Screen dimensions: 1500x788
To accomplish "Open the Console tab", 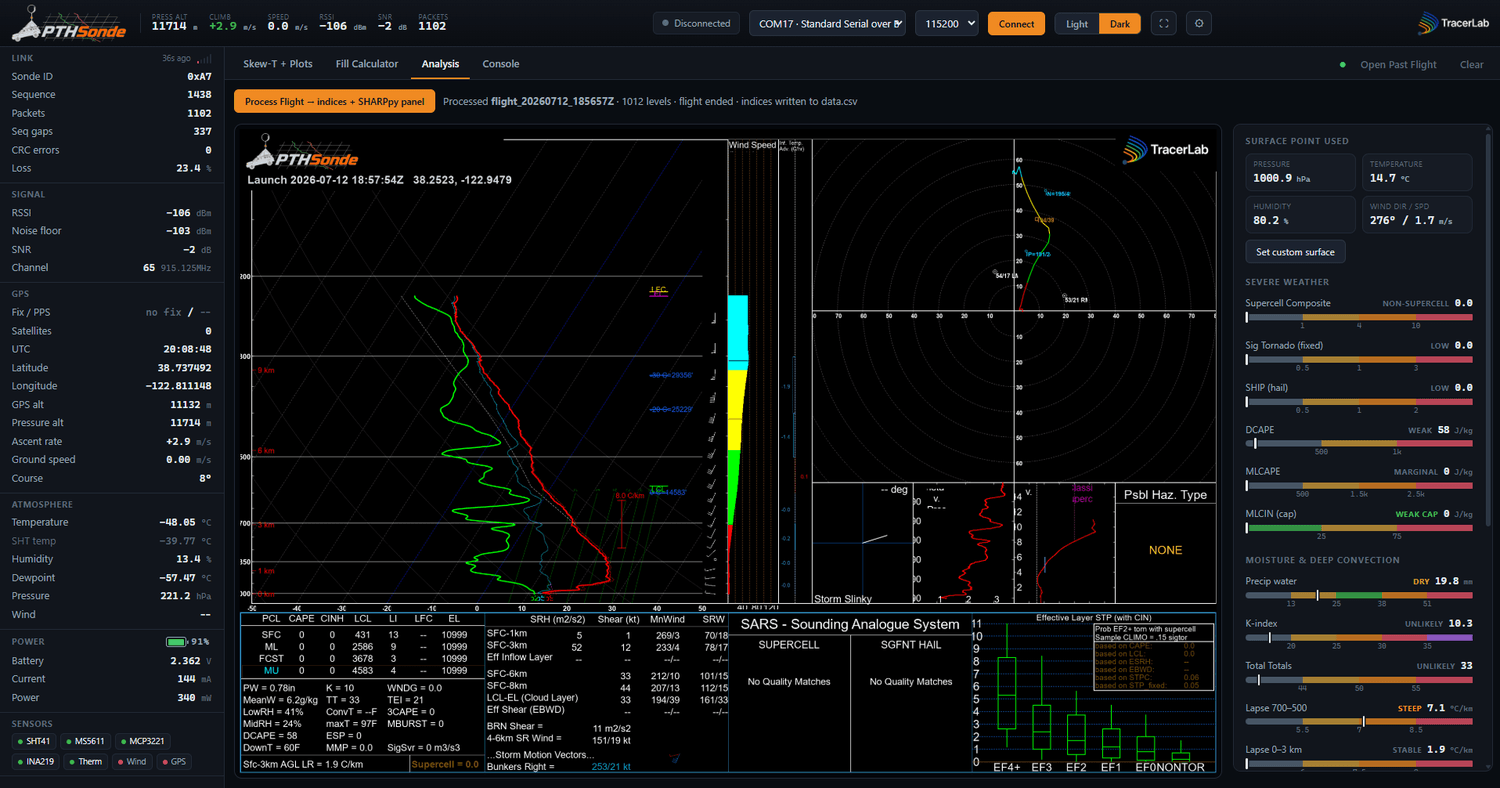I will pos(501,64).
